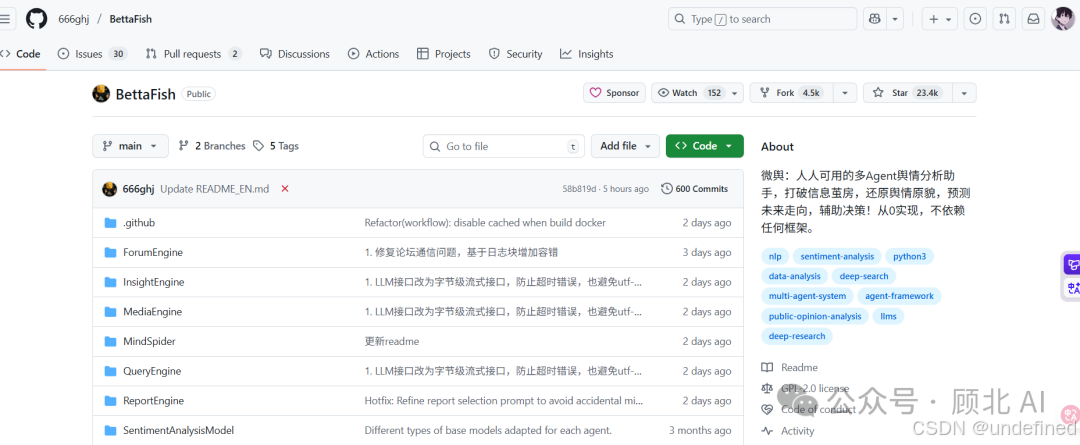Image resolution: width=1080 pixels, height=445 pixels.
Task: Open the Update README_EN.md commit message
Action: (214, 189)
